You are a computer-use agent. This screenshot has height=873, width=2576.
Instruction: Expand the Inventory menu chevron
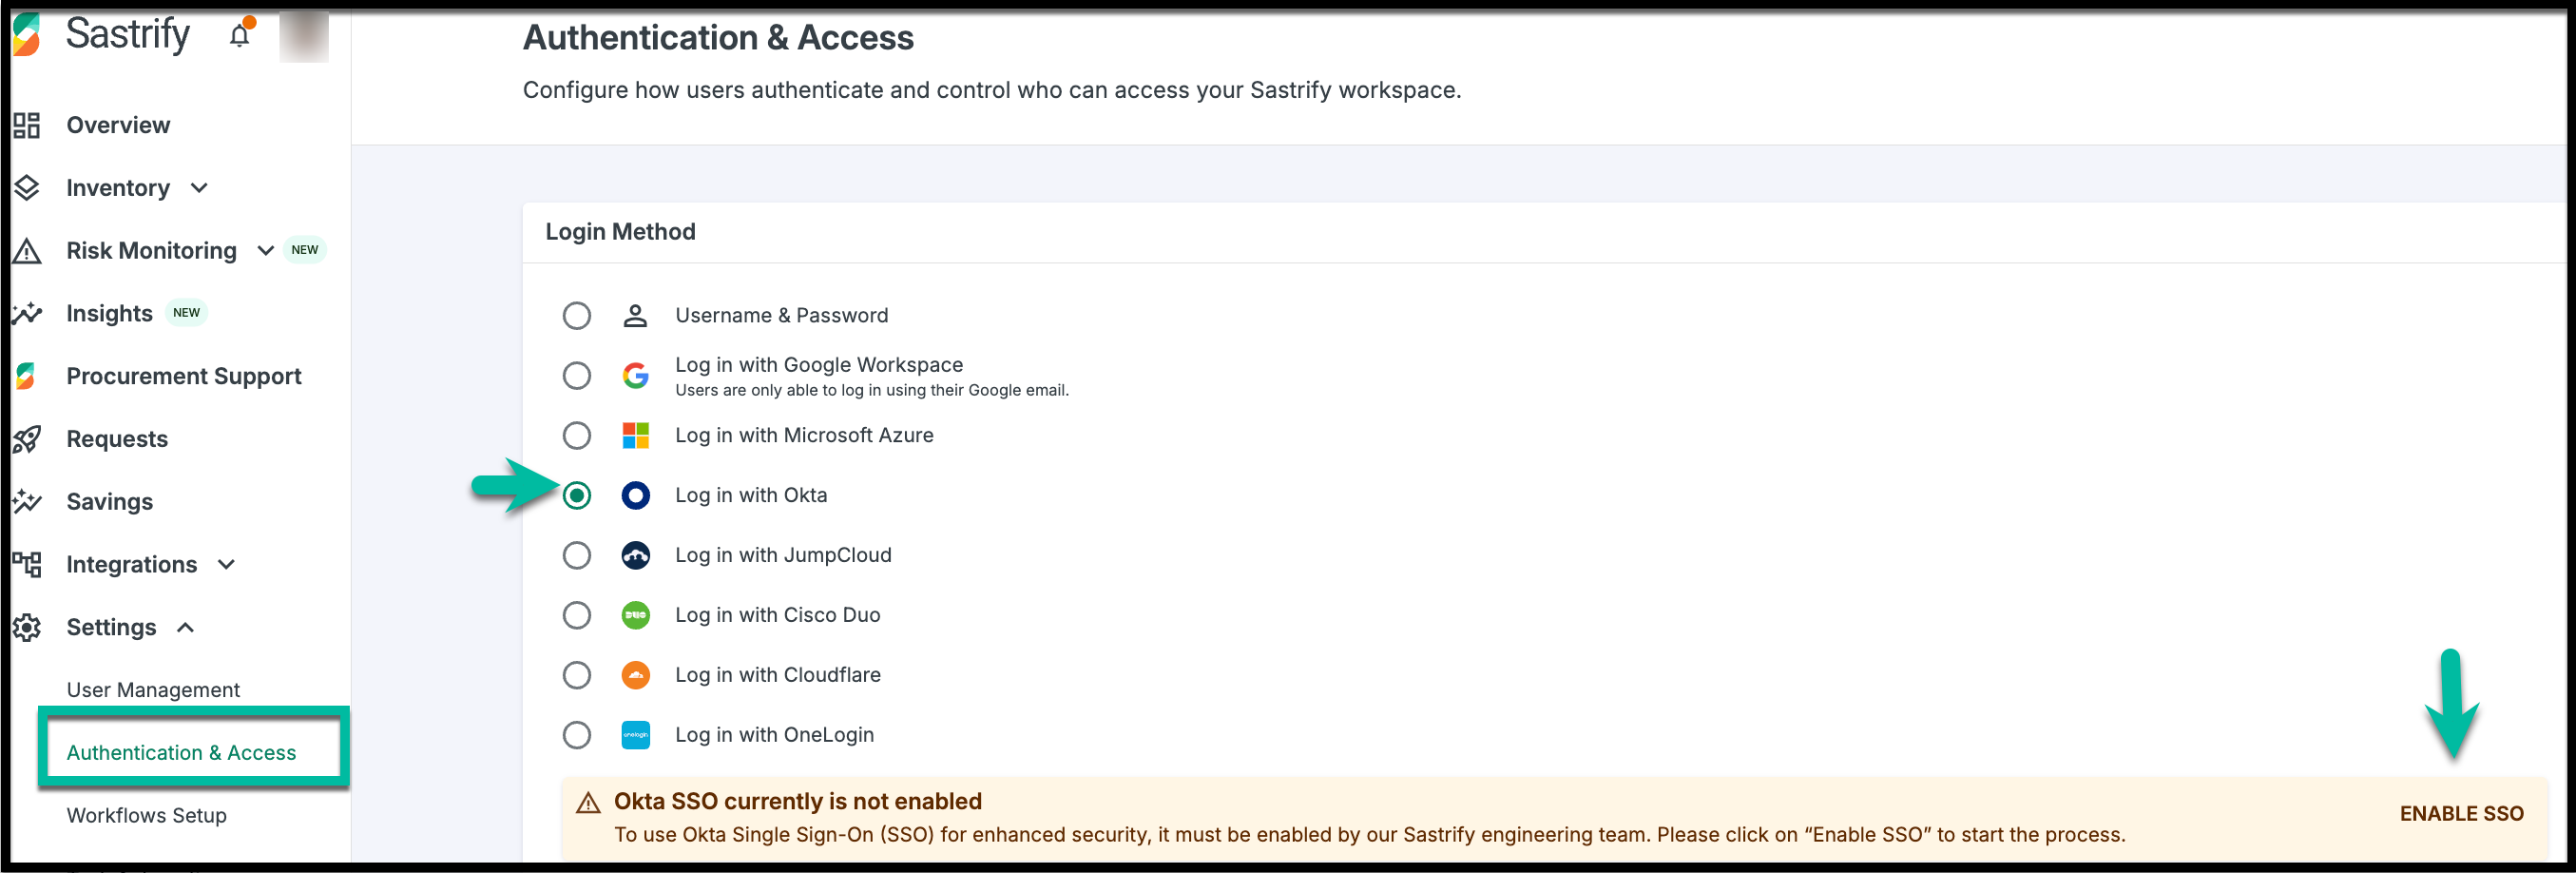tap(199, 188)
